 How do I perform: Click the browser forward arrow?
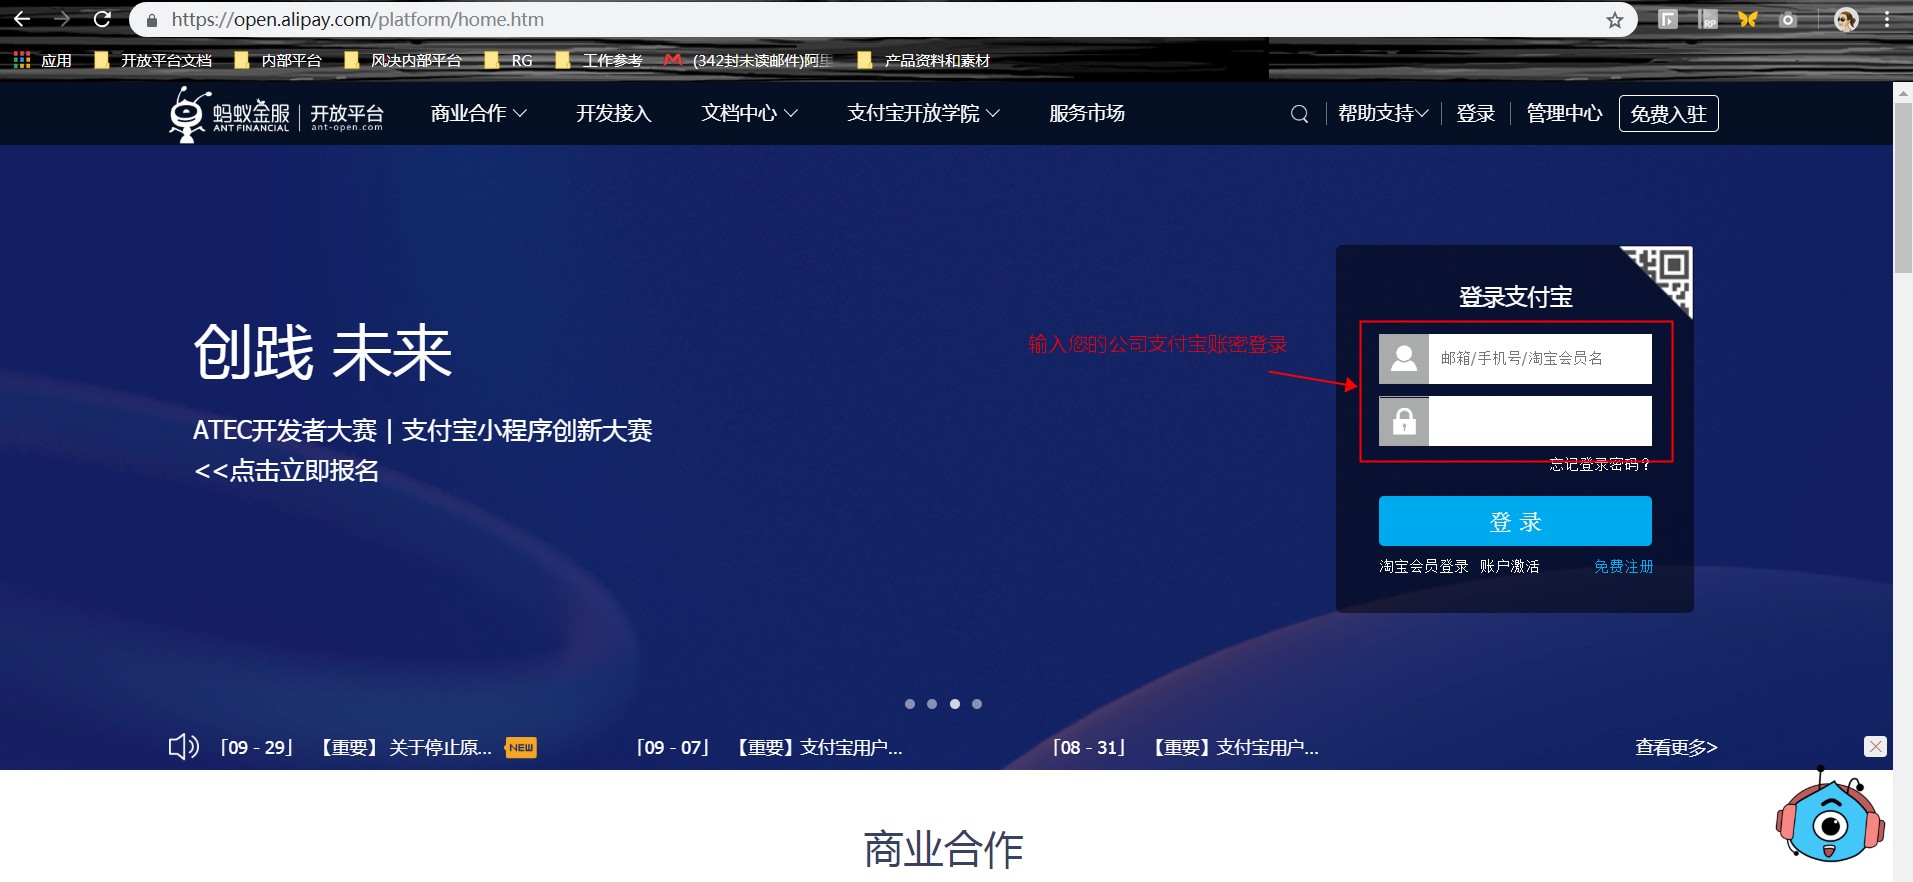coord(62,19)
